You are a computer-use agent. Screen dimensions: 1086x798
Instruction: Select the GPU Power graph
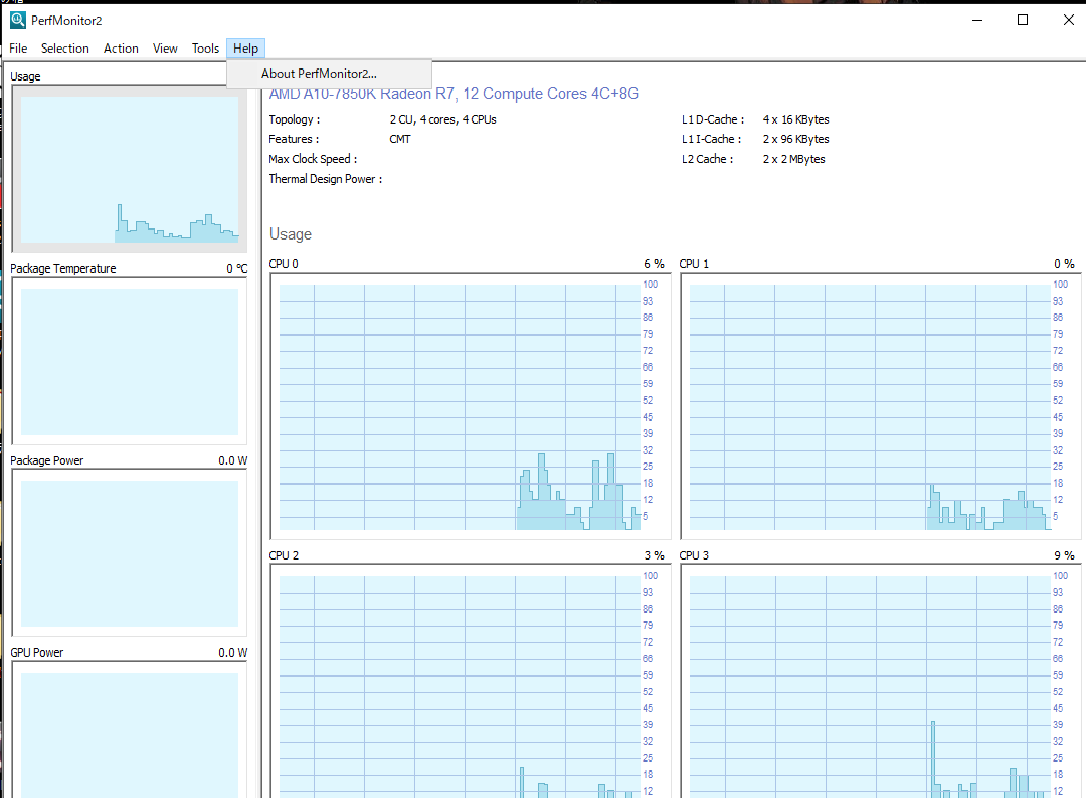130,730
